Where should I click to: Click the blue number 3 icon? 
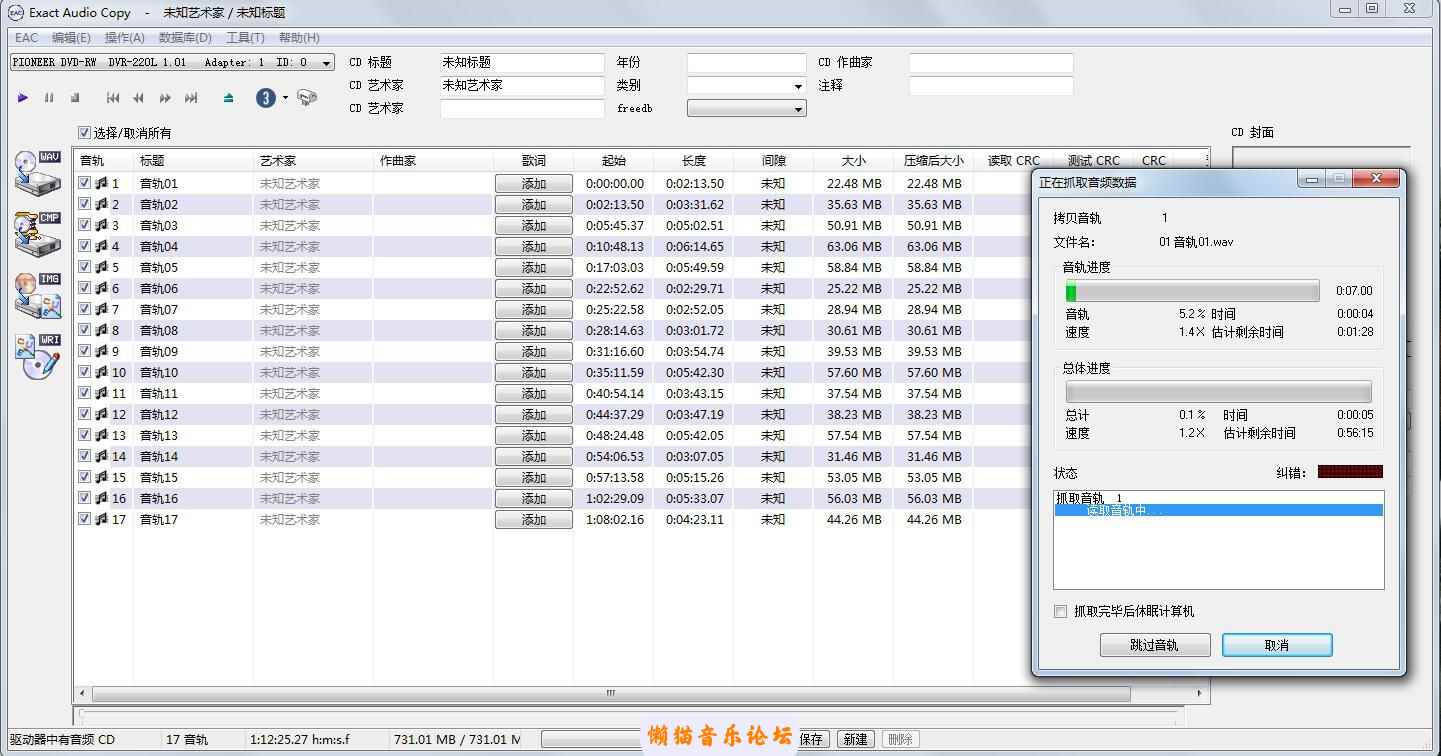tap(266, 98)
